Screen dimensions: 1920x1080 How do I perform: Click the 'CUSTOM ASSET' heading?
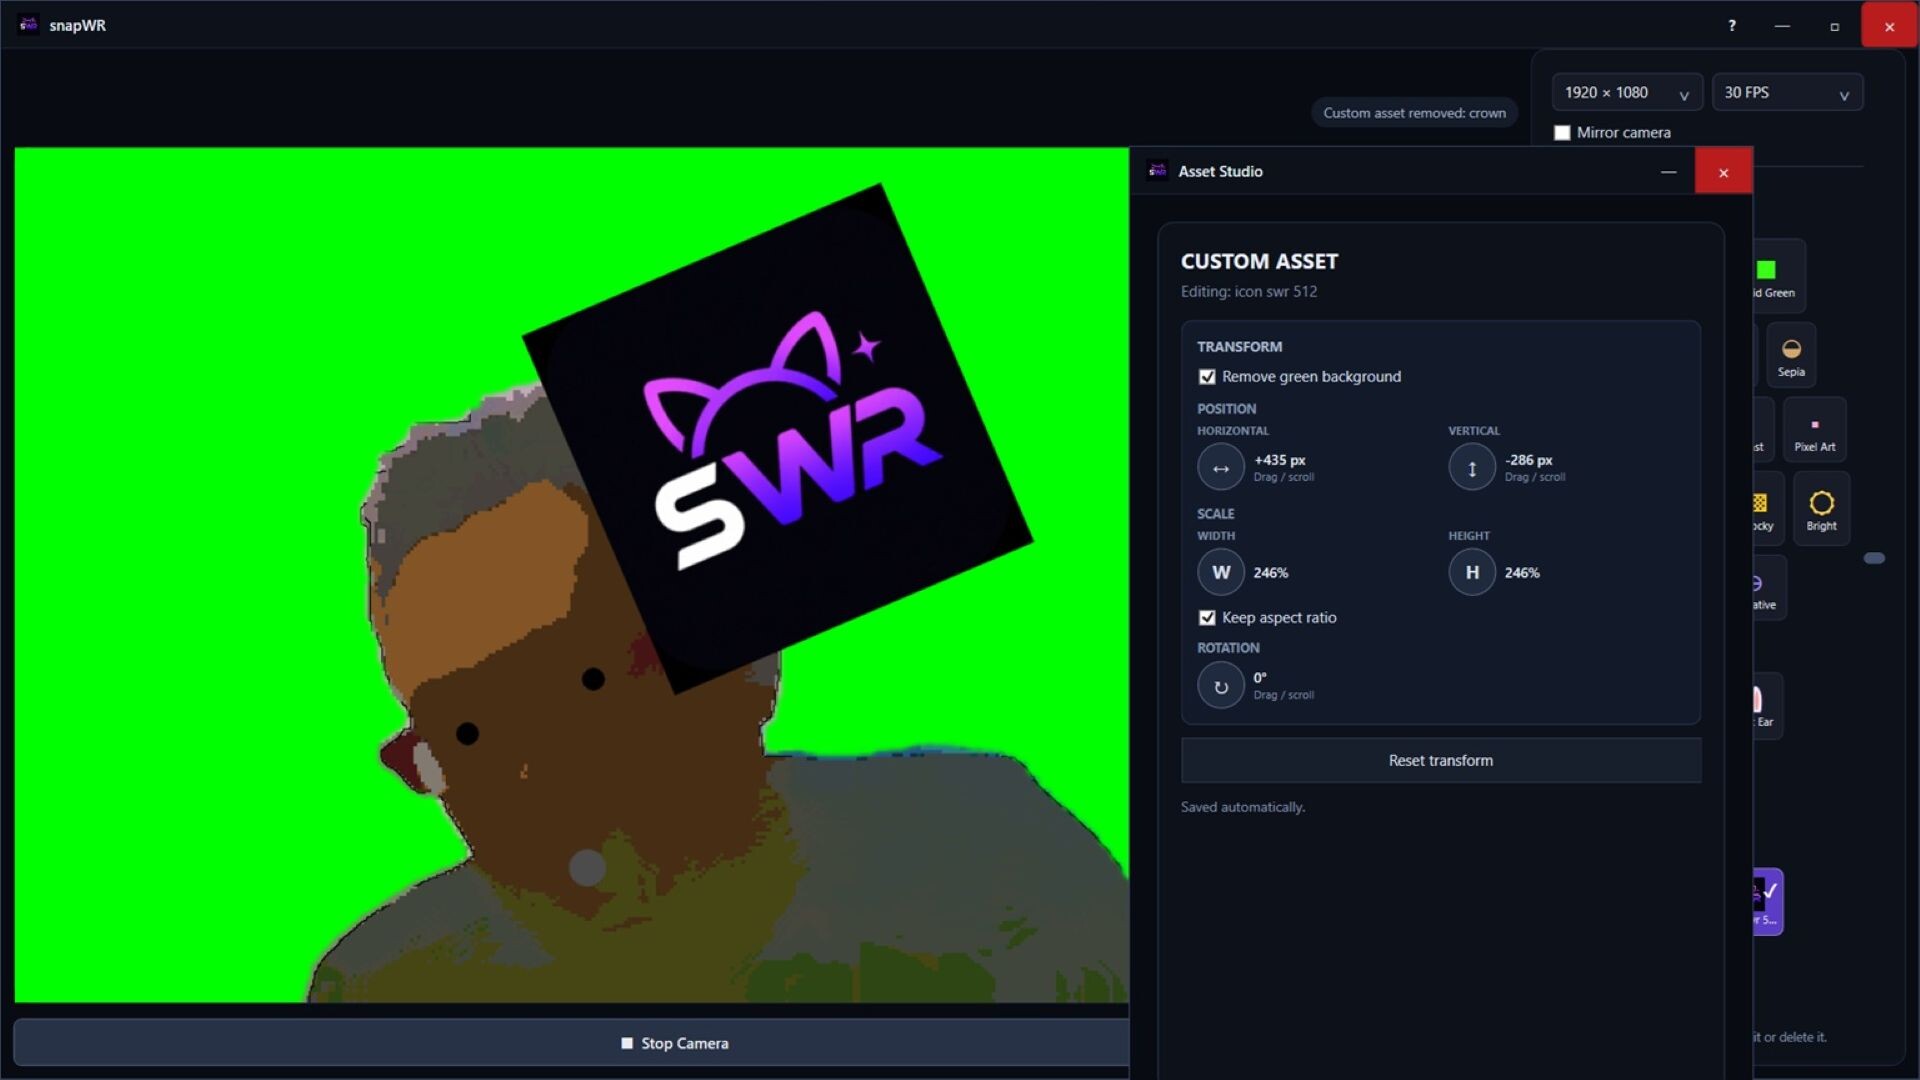[1259, 262]
